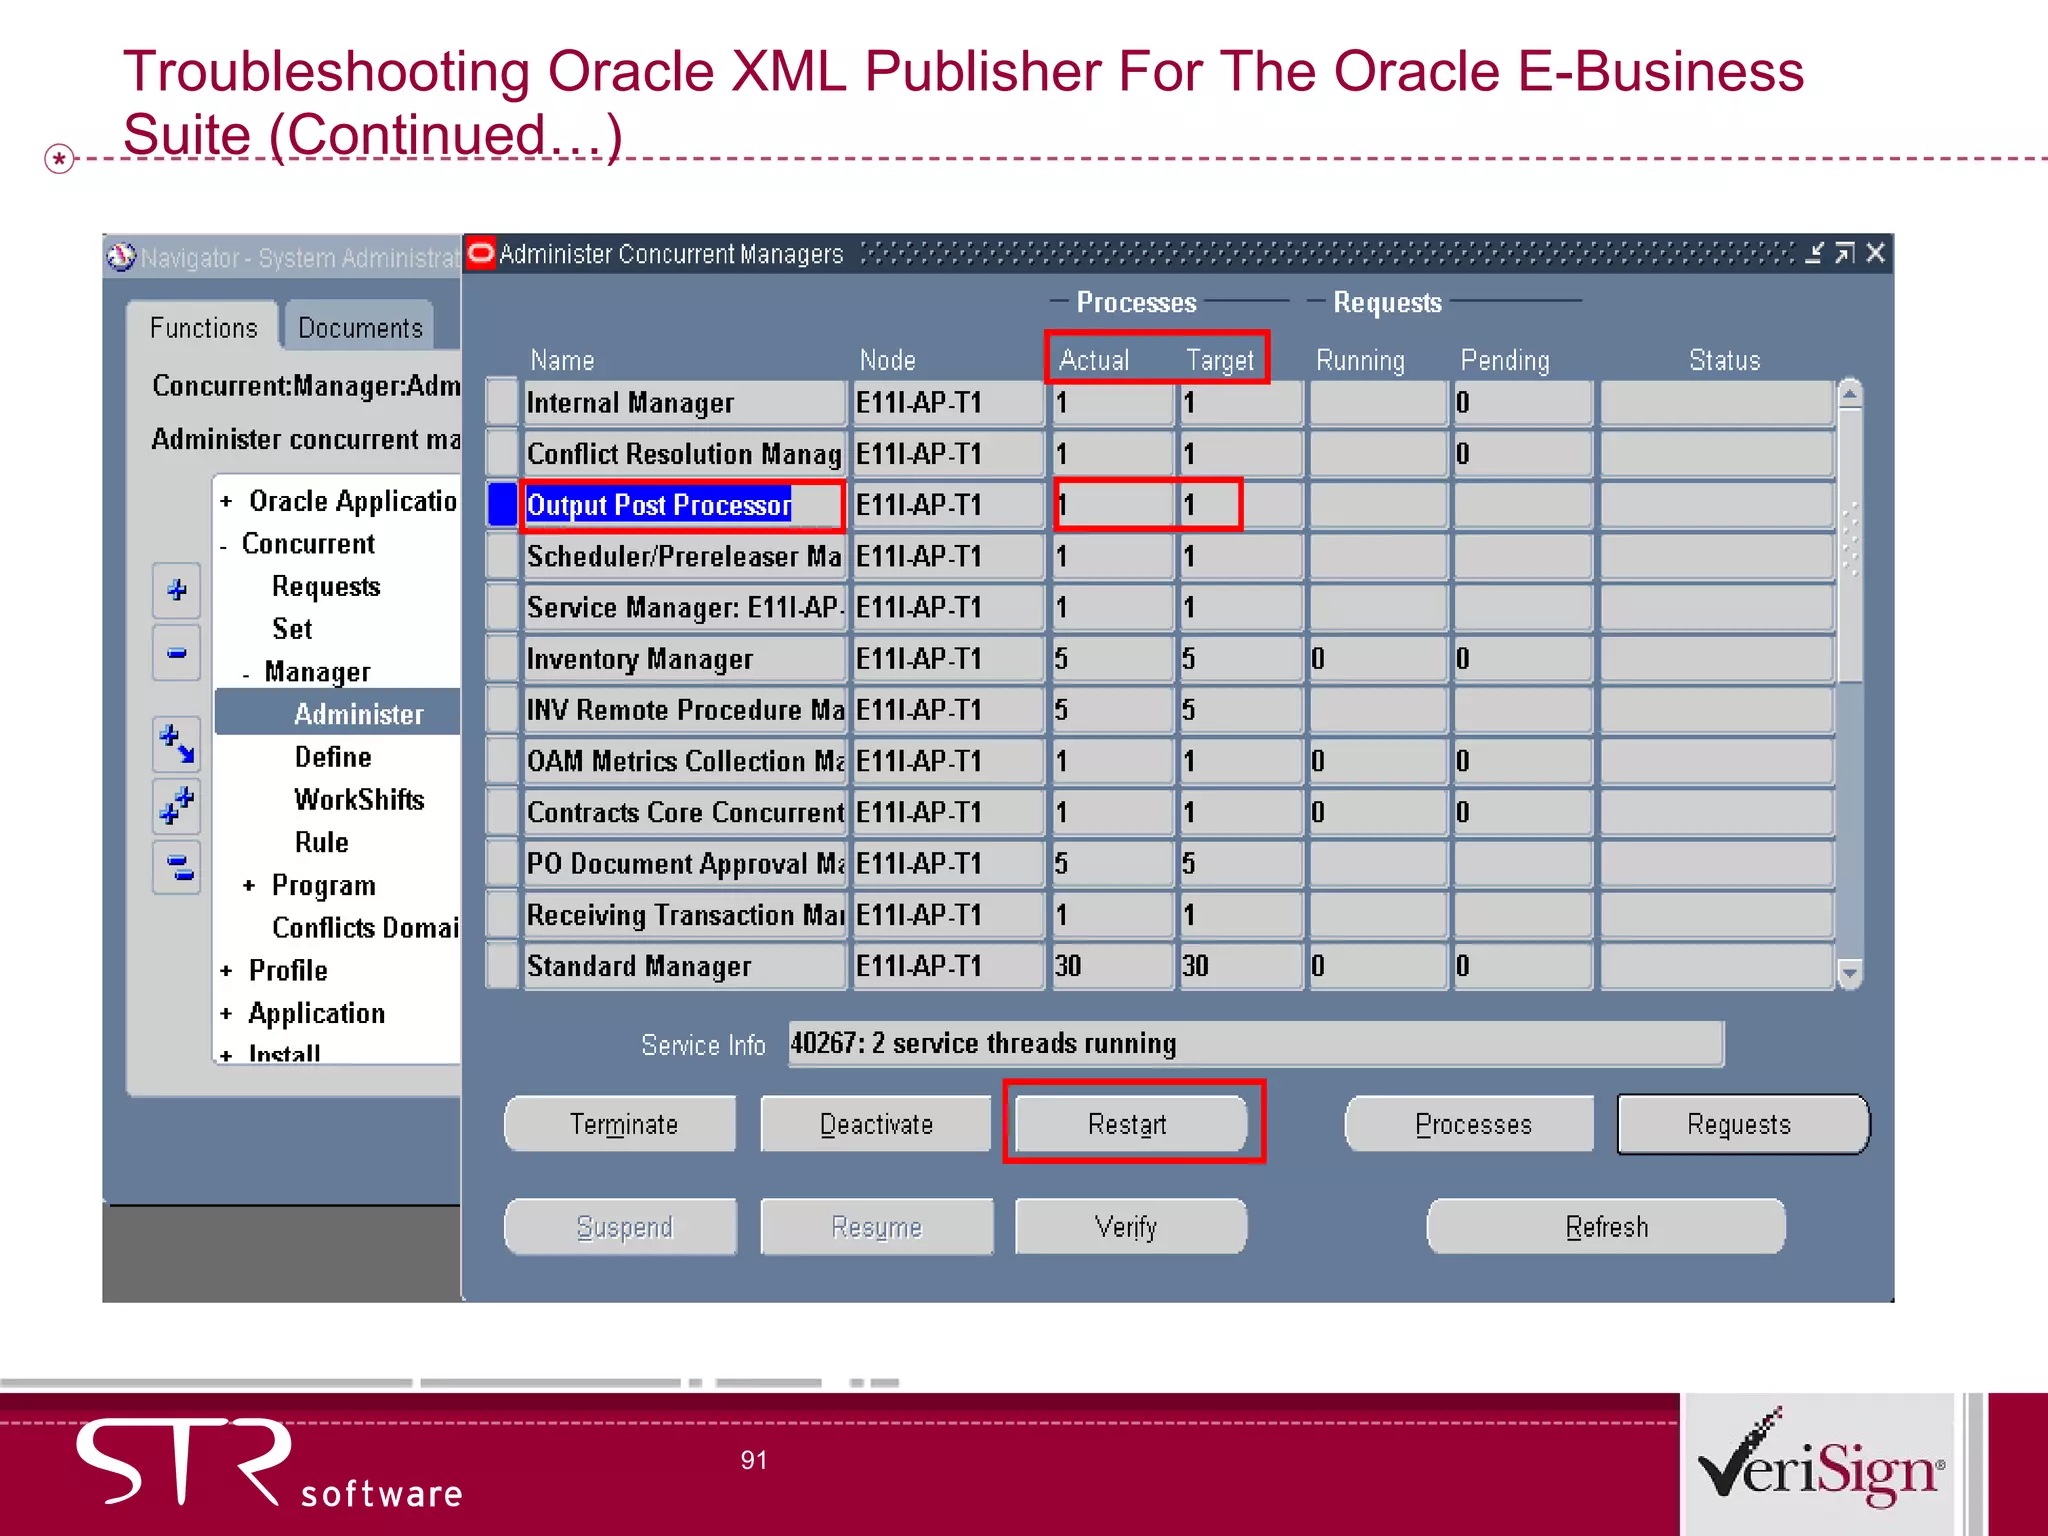This screenshot has width=2048, height=1536.
Task: Click the double-plus Expand All icon
Action: (x=177, y=805)
